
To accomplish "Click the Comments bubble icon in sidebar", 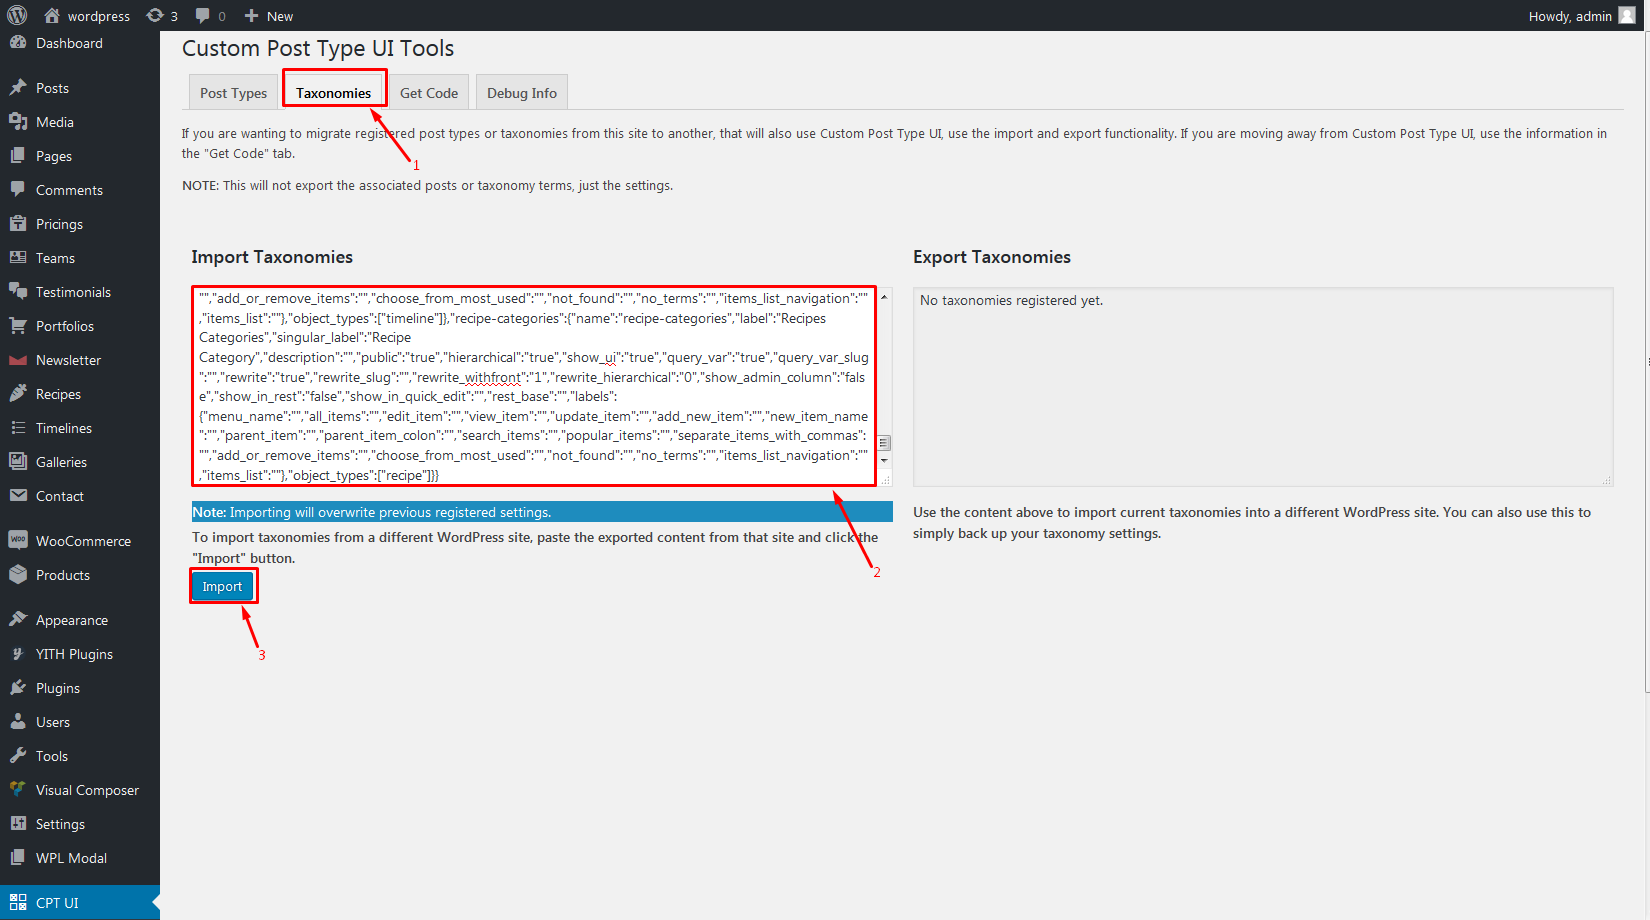I will tap(18, 190).
